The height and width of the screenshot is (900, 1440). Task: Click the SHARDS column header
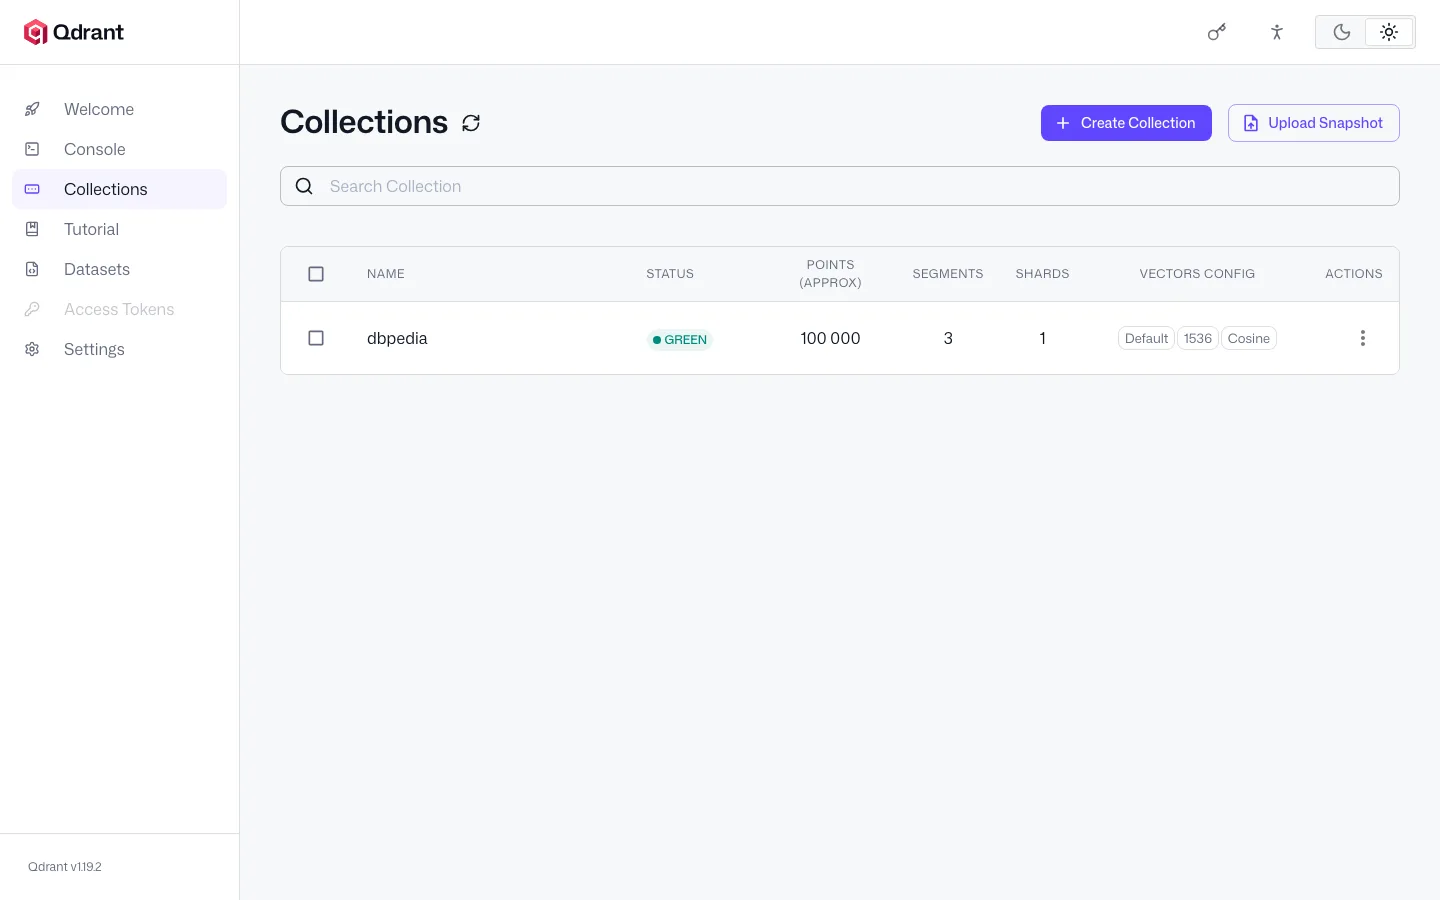pos(1042,274)
